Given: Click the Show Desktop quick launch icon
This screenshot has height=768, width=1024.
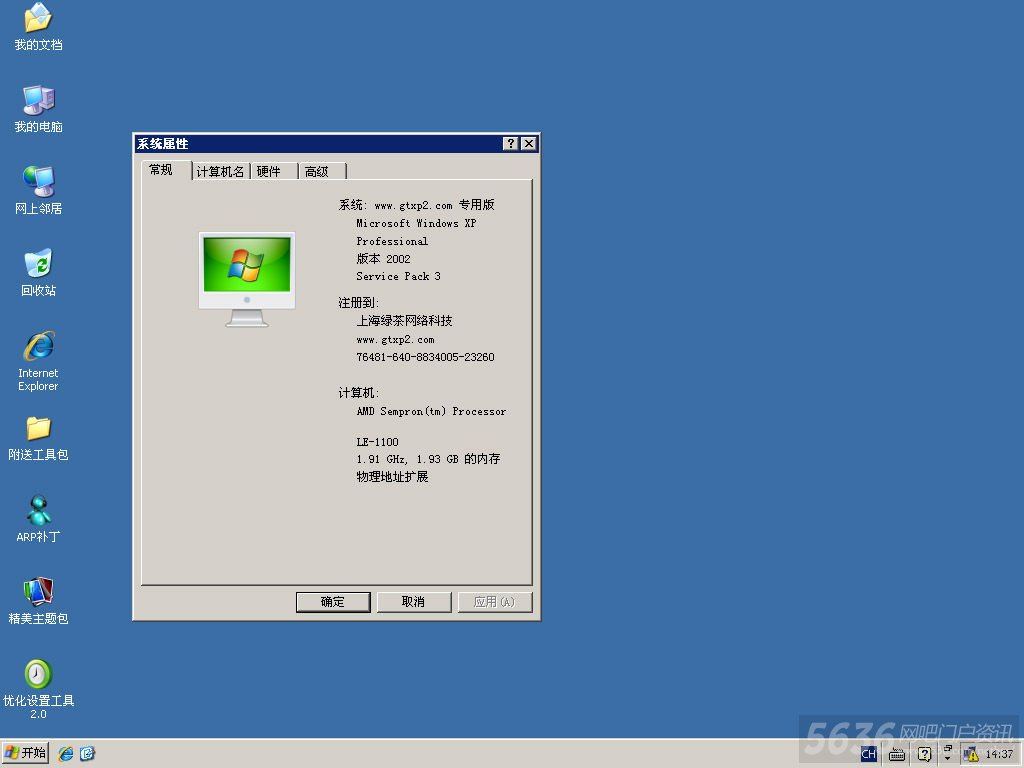Looking at the screenshot, I should click(87, 754).
